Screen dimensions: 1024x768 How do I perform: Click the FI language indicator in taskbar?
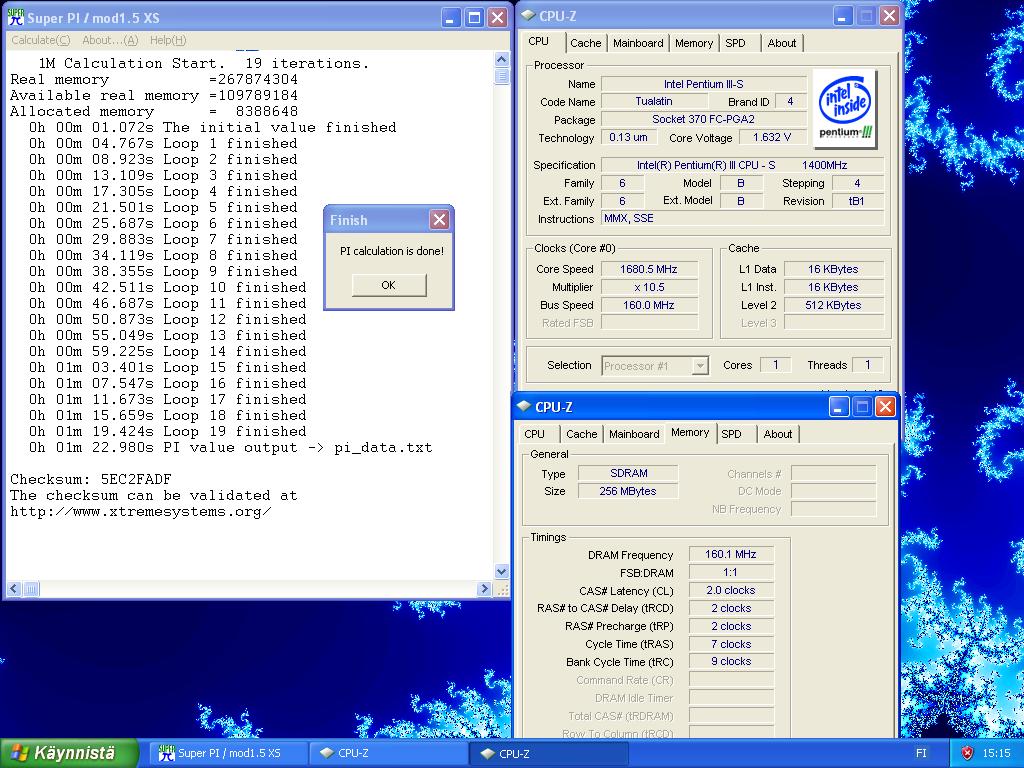pyautogui.click(x=921, y=754)
